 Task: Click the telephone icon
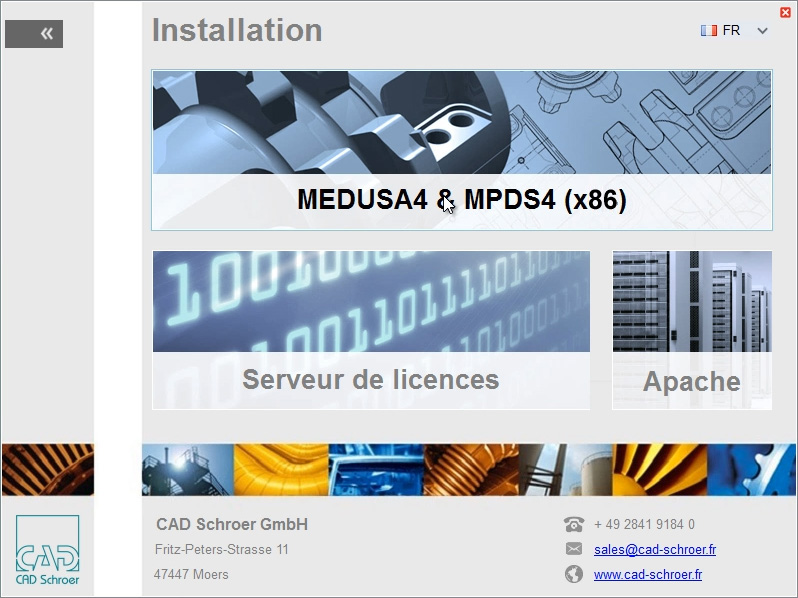pyautogui.click(x=574, y=524)
